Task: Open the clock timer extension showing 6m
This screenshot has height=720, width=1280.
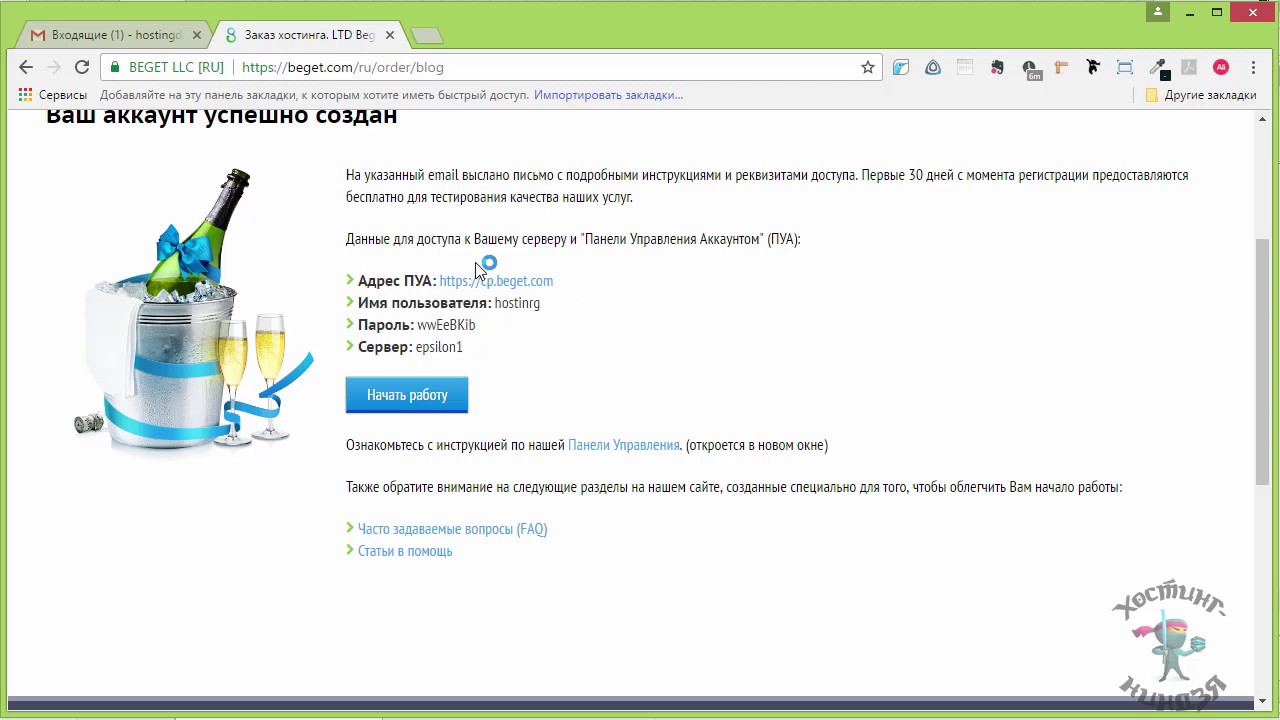Action: point(1030,68)
